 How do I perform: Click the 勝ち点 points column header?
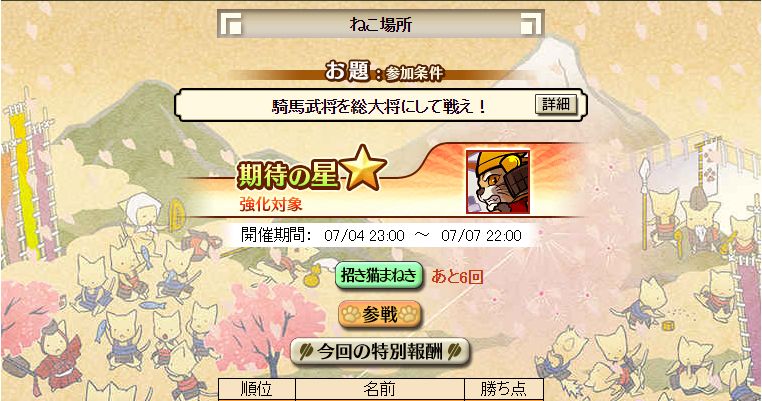pos(503,389)
